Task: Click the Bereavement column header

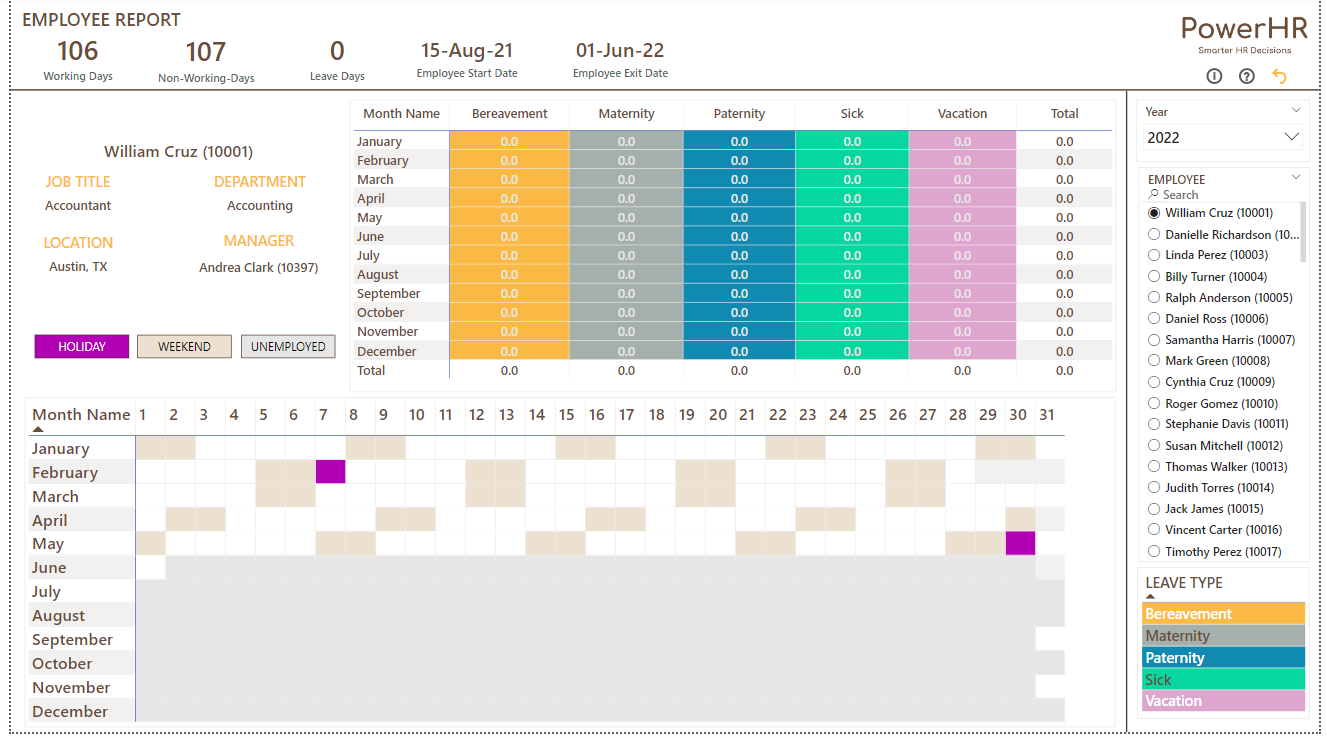Action: pos(509,114)
